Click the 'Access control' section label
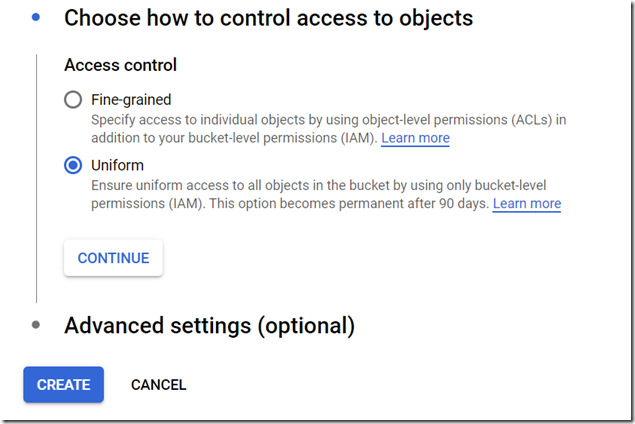Screen dimensions: 635x424 (120, 65)
